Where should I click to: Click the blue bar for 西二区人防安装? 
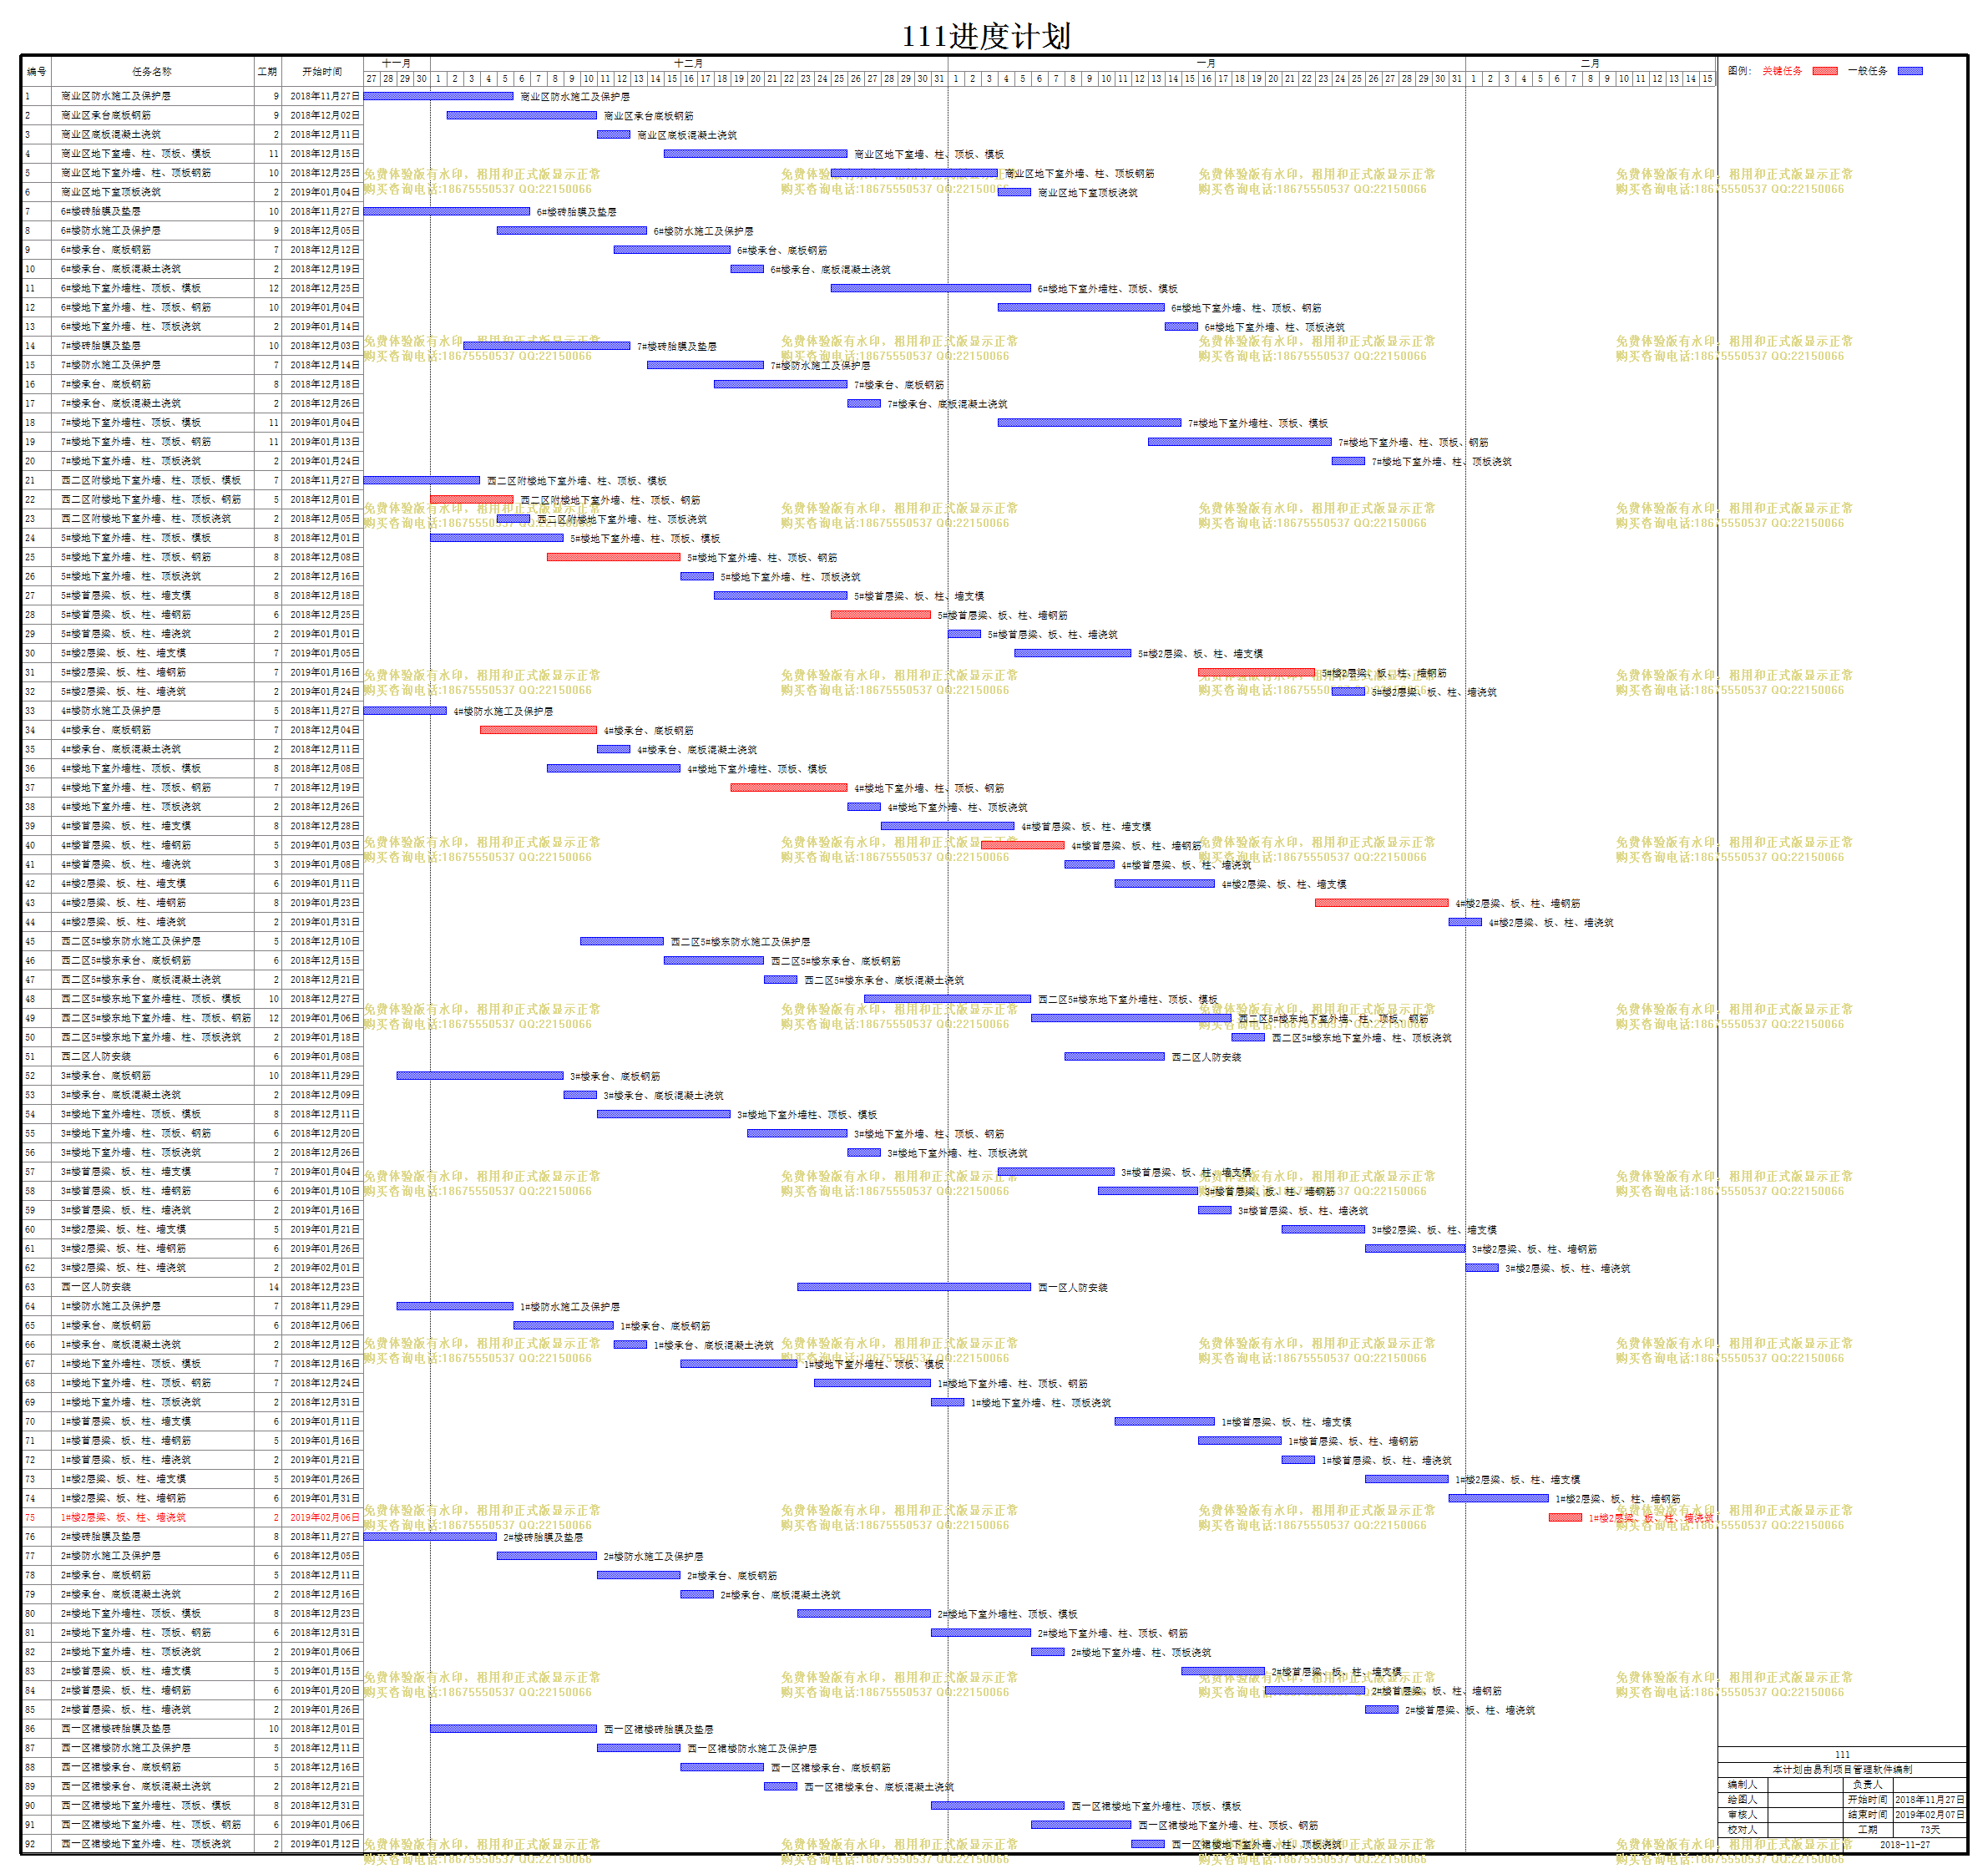pos(1114,1056)
